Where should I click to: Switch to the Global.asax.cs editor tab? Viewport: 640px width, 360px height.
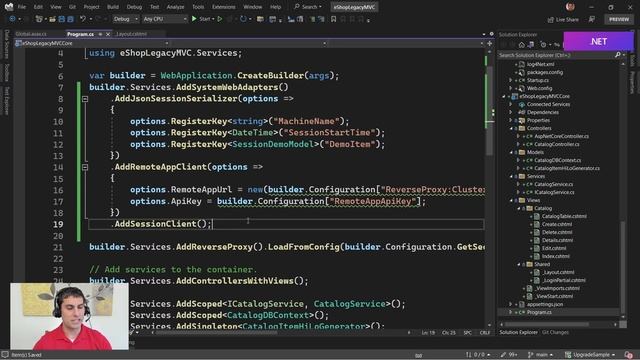pos(31,34)
